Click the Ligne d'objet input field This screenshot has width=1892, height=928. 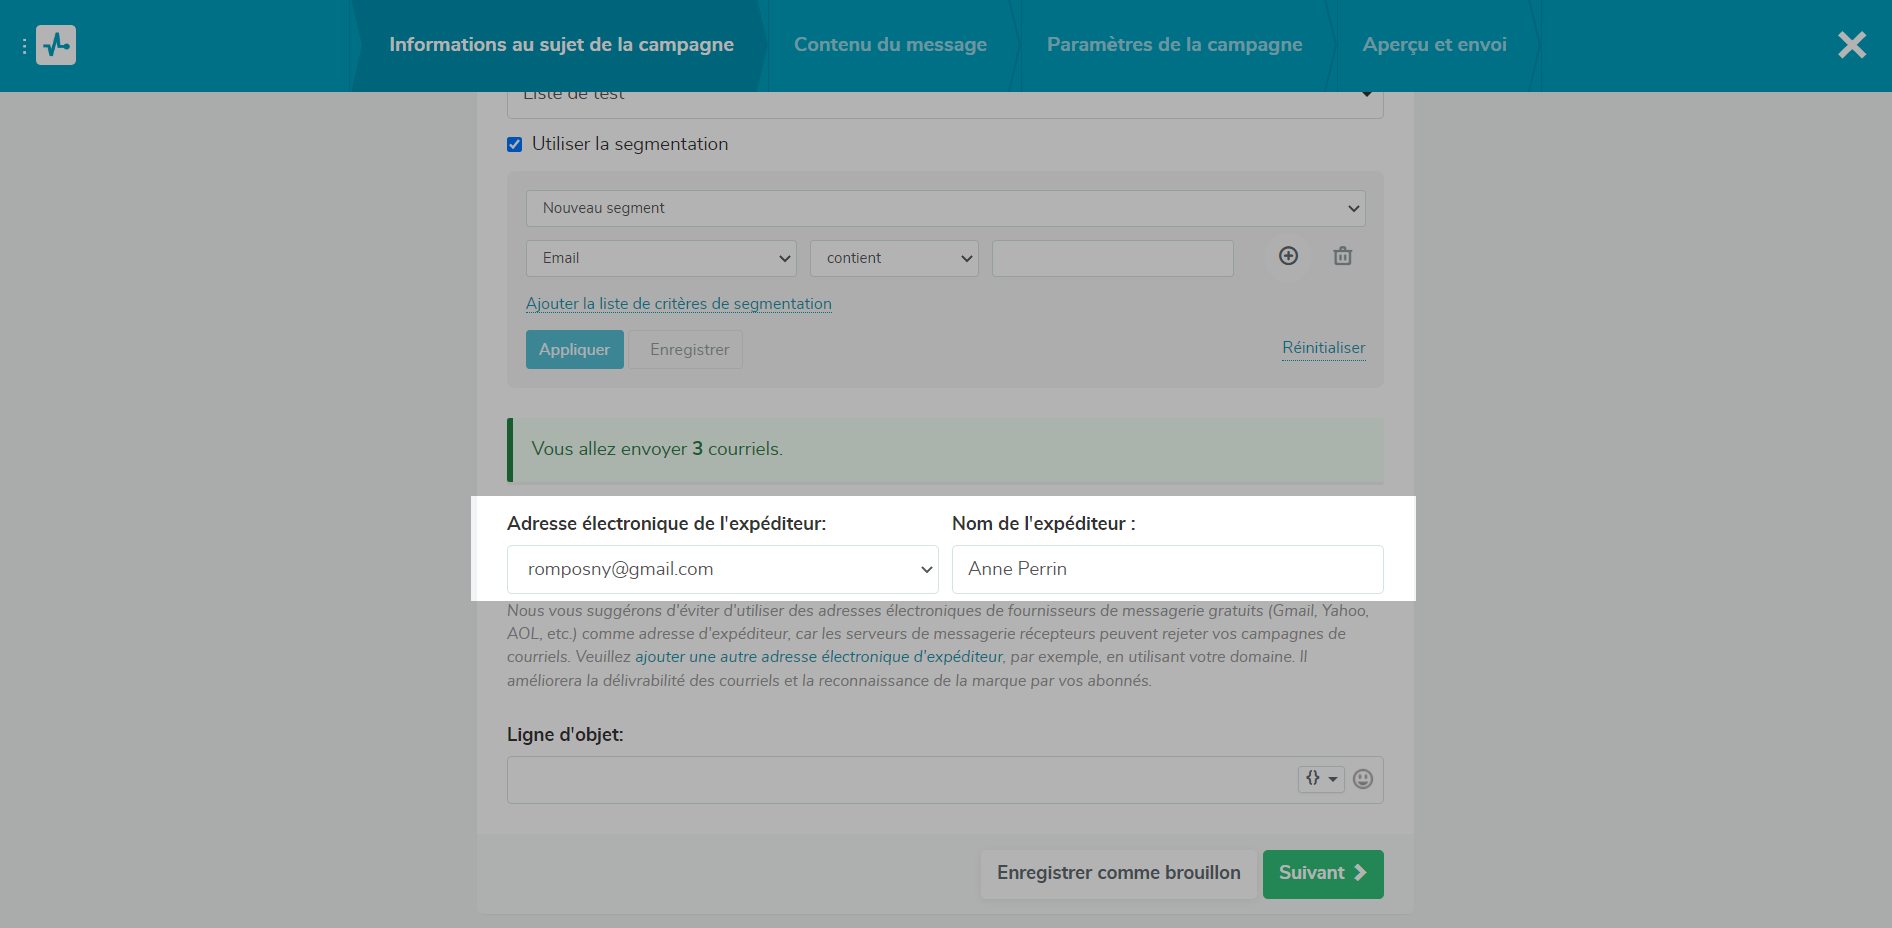pyautogui.click(x=900, y=780)
